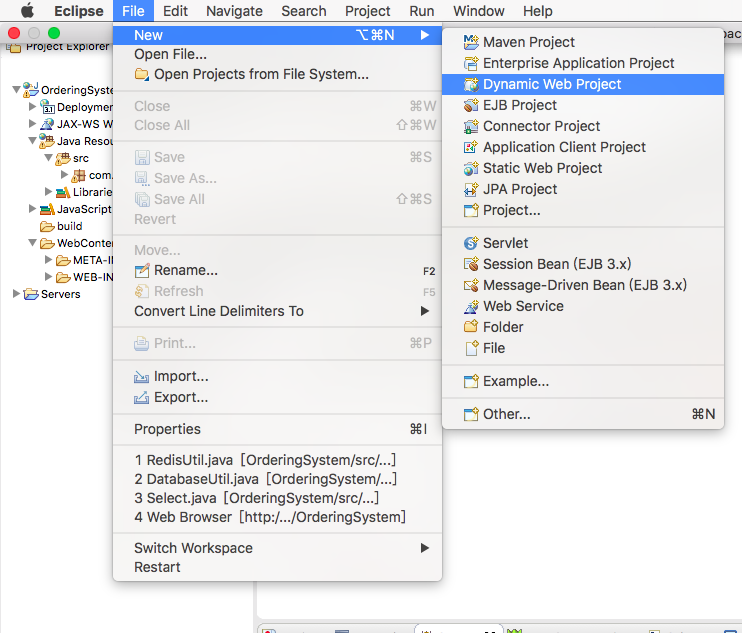Click the Eclipse application menu
742x633 pixels.
click(x=79, y=11)
